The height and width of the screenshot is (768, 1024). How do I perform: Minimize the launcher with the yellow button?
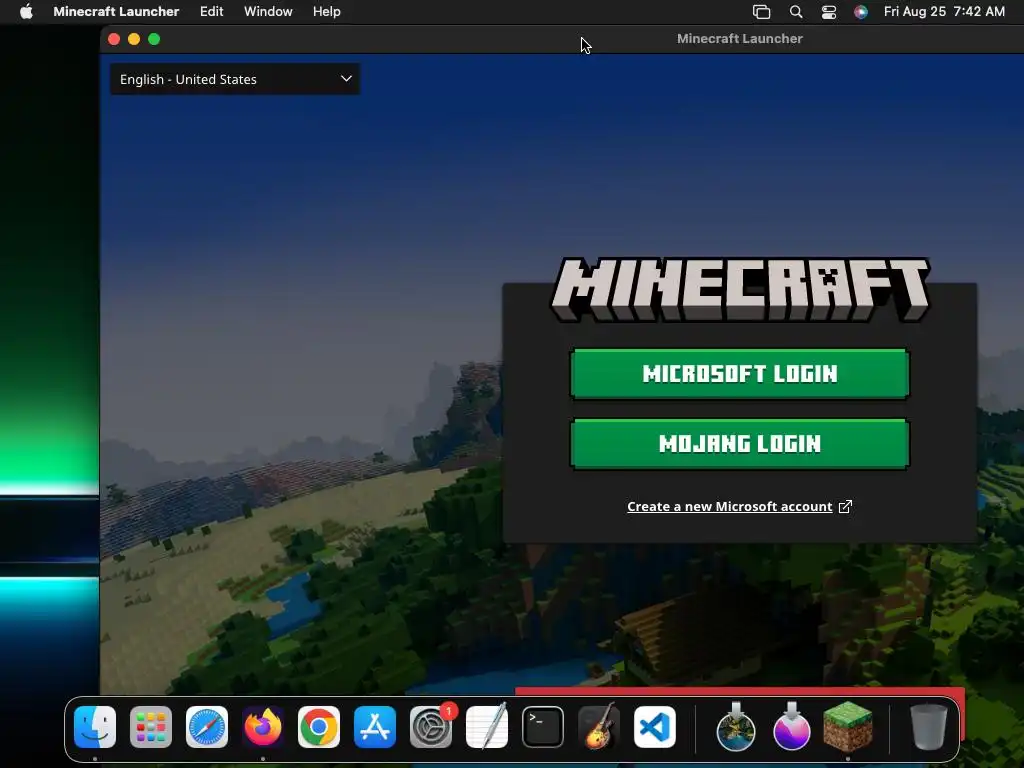(x=134, y=39)
